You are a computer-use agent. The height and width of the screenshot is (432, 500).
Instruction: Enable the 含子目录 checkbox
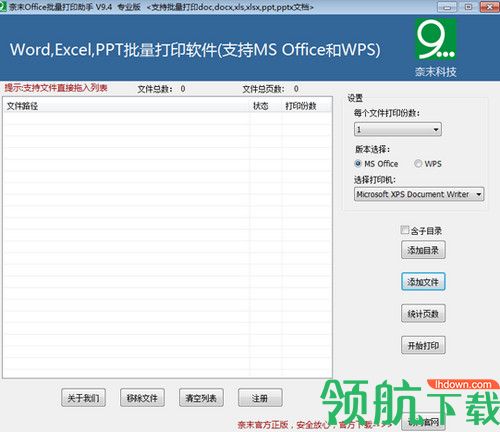point(405,230)
